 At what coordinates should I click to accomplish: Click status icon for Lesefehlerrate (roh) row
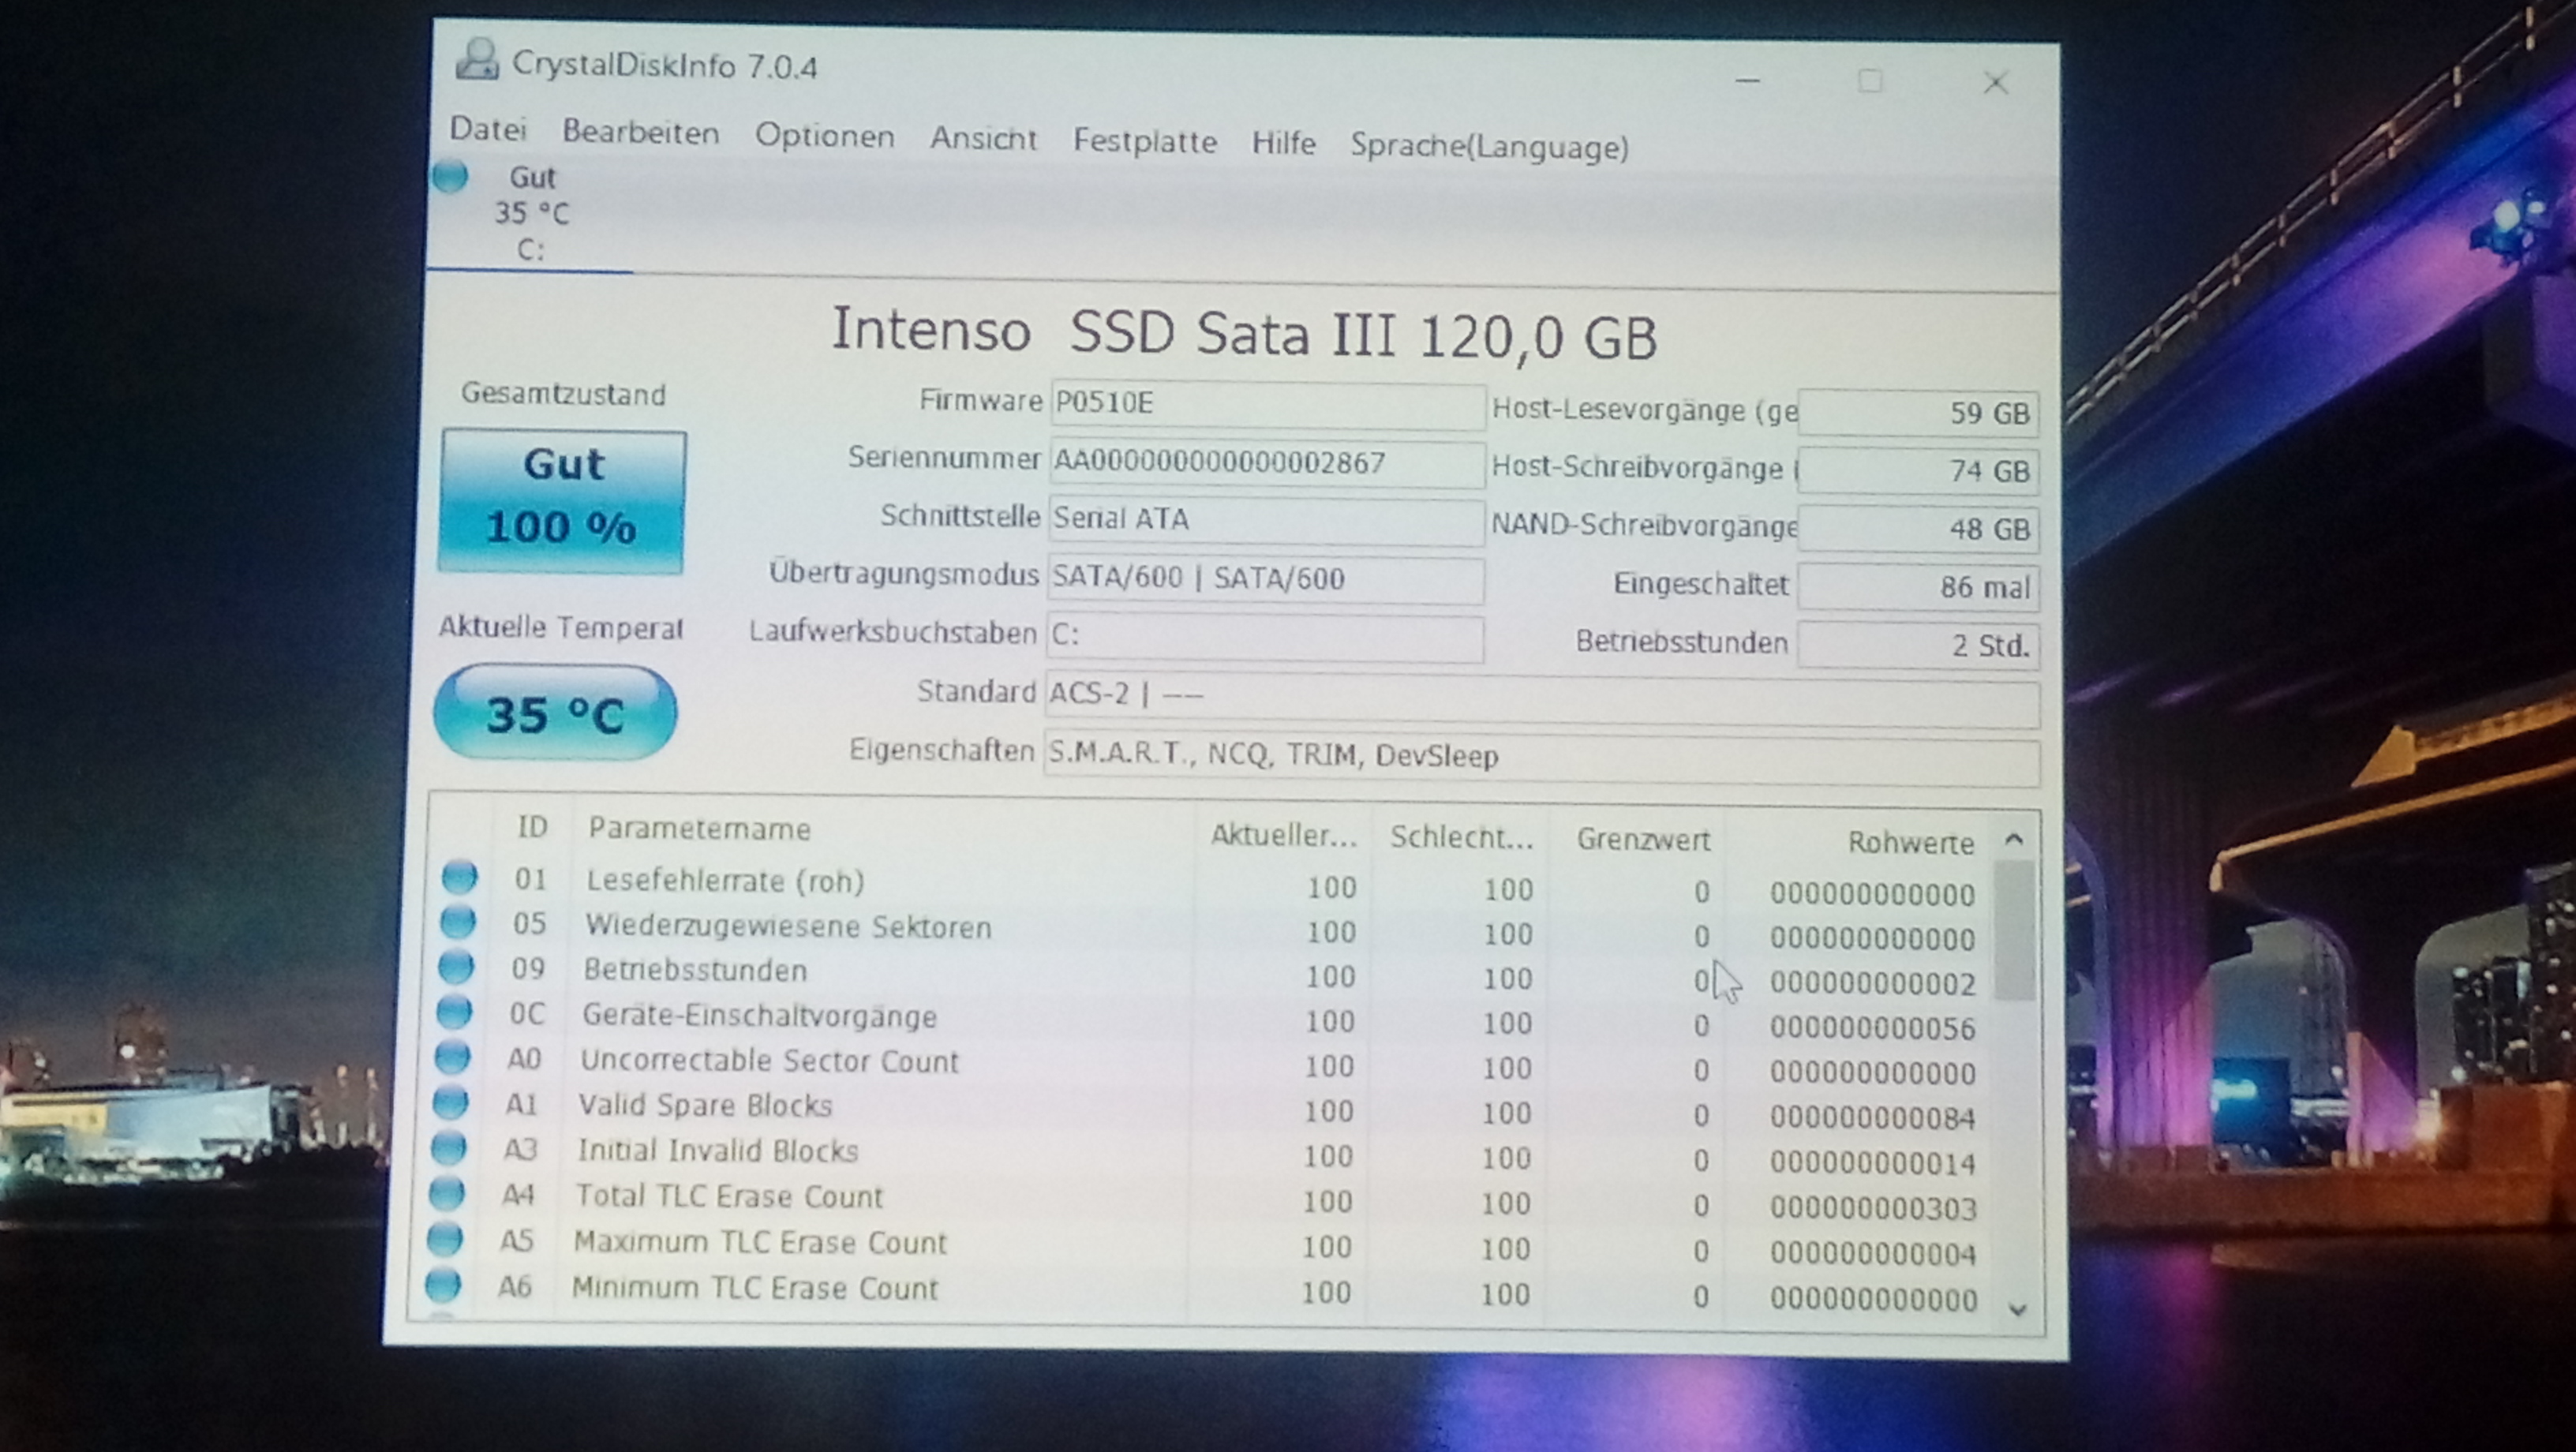[x=460, y=877]
